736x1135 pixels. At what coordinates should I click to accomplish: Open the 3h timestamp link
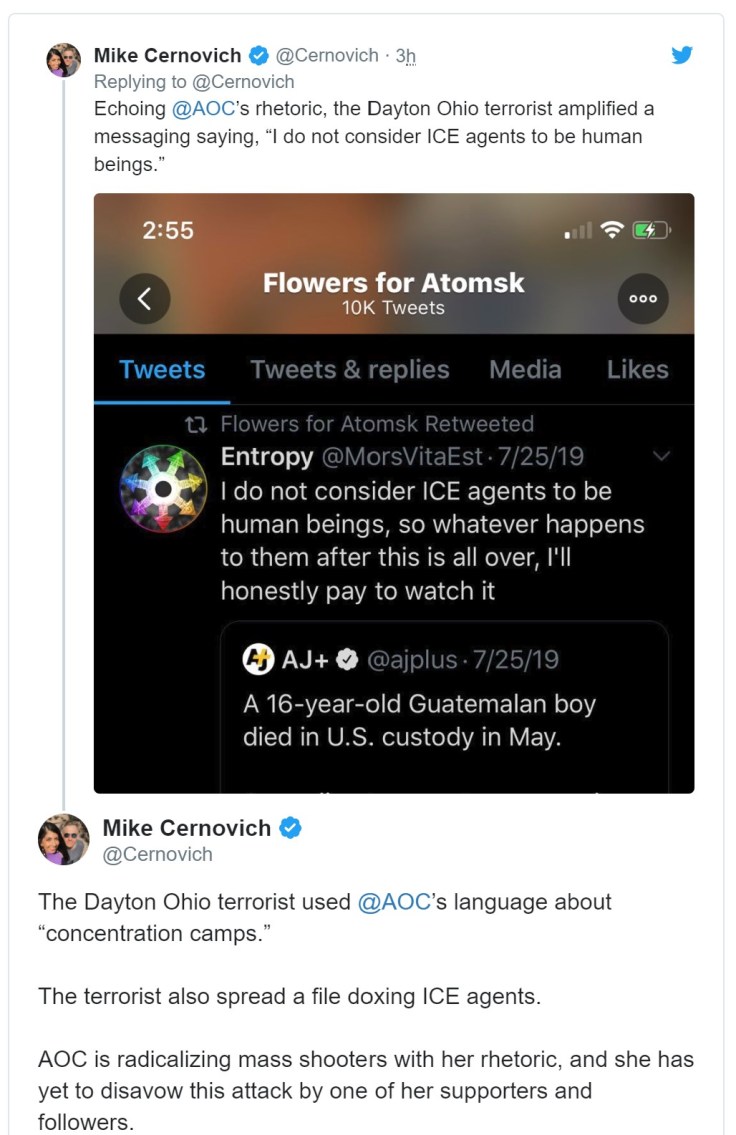[x=405, y=56]
